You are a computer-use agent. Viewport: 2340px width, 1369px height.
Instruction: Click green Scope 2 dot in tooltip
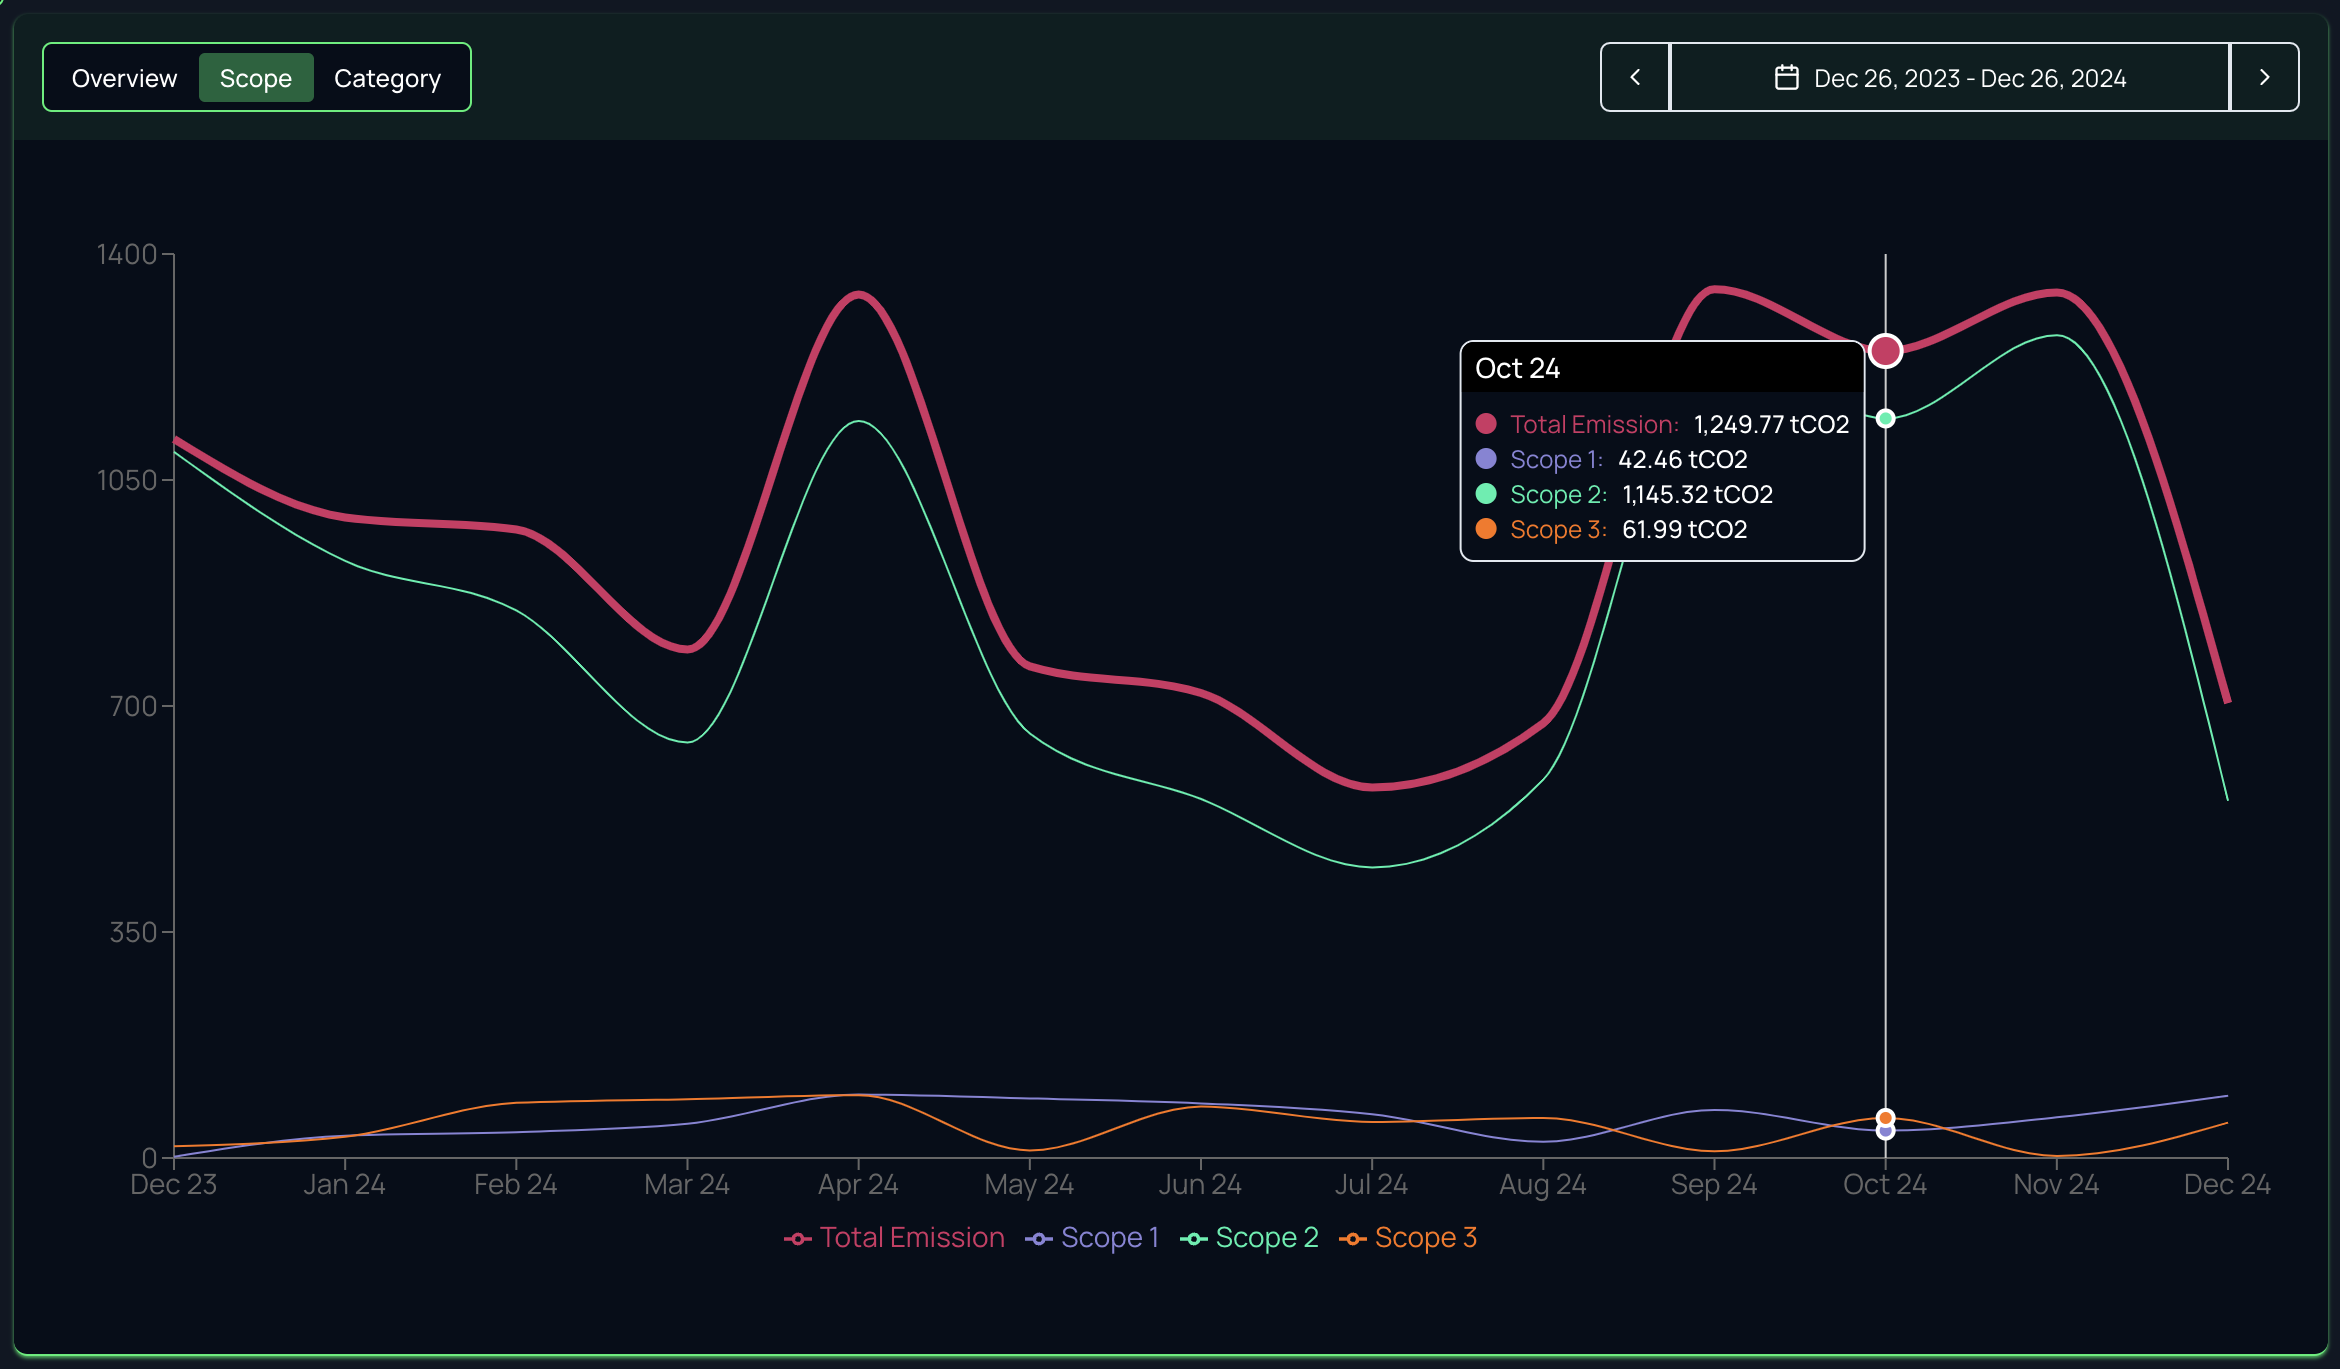point(1486,494)
